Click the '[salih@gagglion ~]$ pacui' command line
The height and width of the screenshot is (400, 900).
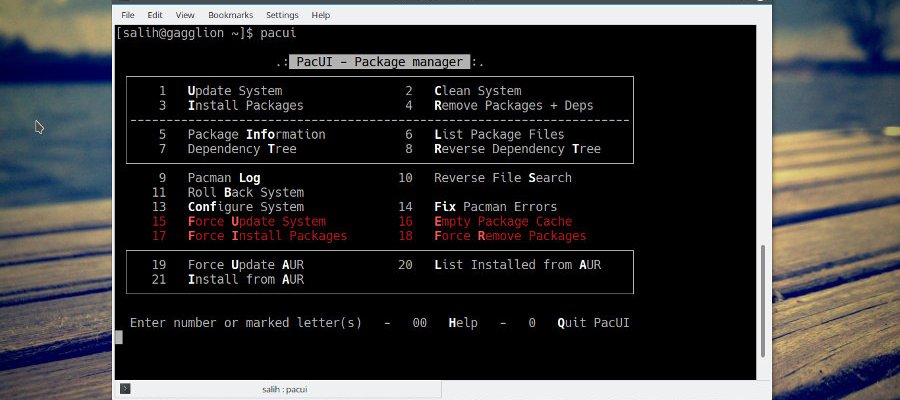(x=206, y=33)
